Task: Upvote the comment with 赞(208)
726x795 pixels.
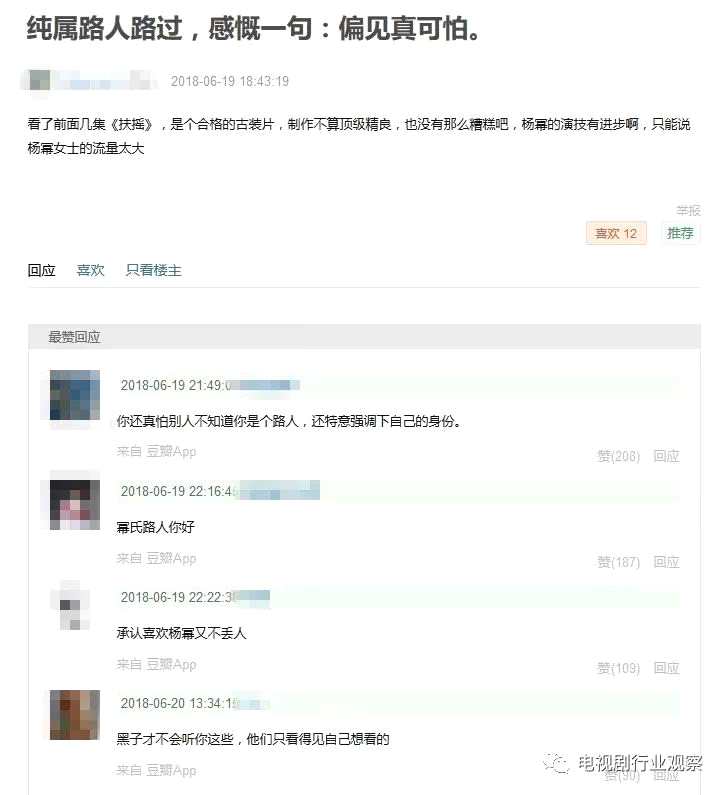Action: pyautogui.click(x=619, y=456)
